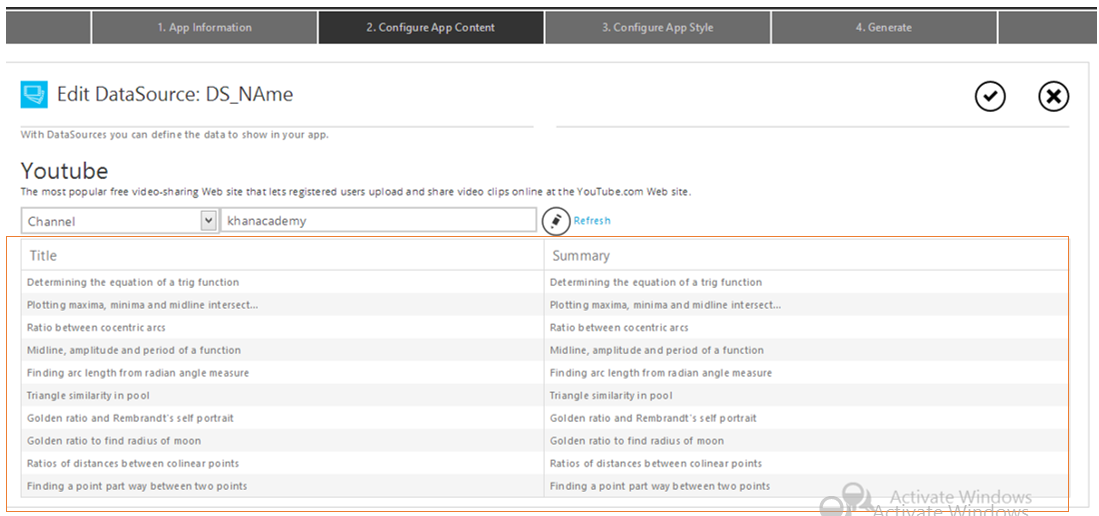The height and width of the screenshot is (516, 1099).
Task: Select title 'Plotting maxima, minima and midline intersect...'
Action: [x=143, y=305]
